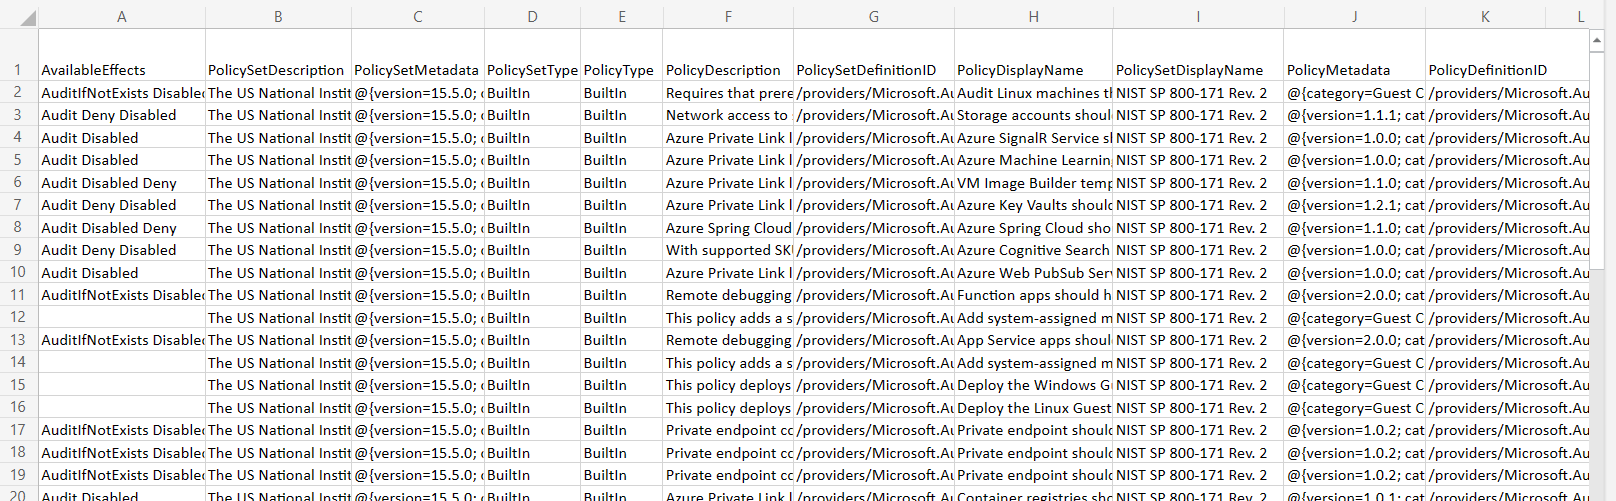This screenshot has width=1616, height=501.
Task: Select 'Azure SignalR Service' cell
Action: tap(1033, 138)
